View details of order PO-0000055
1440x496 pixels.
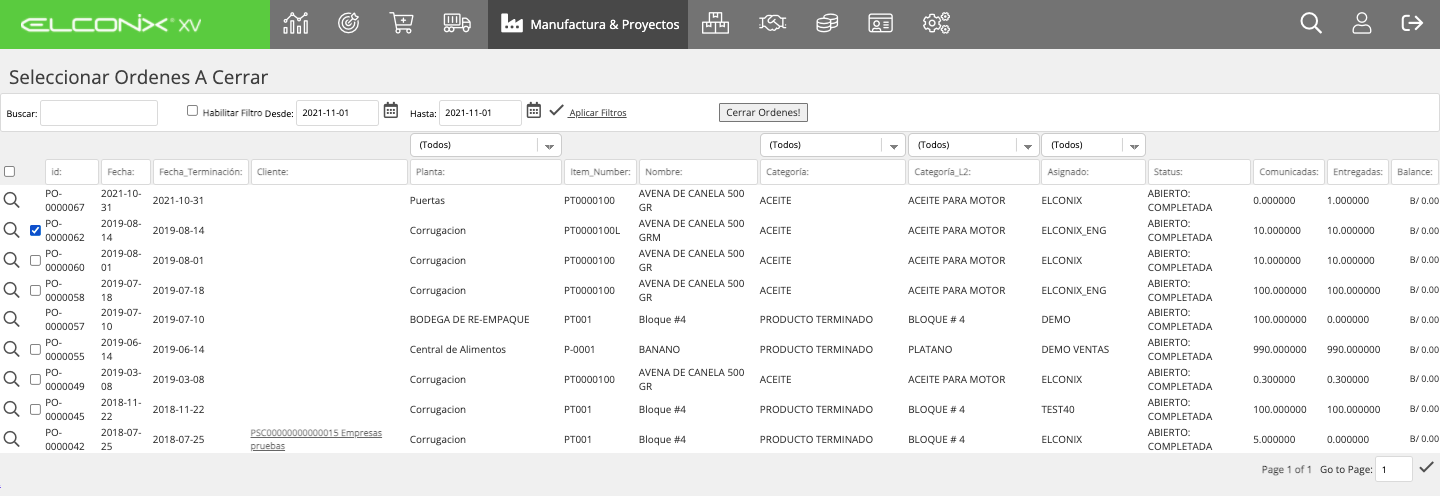11,349
